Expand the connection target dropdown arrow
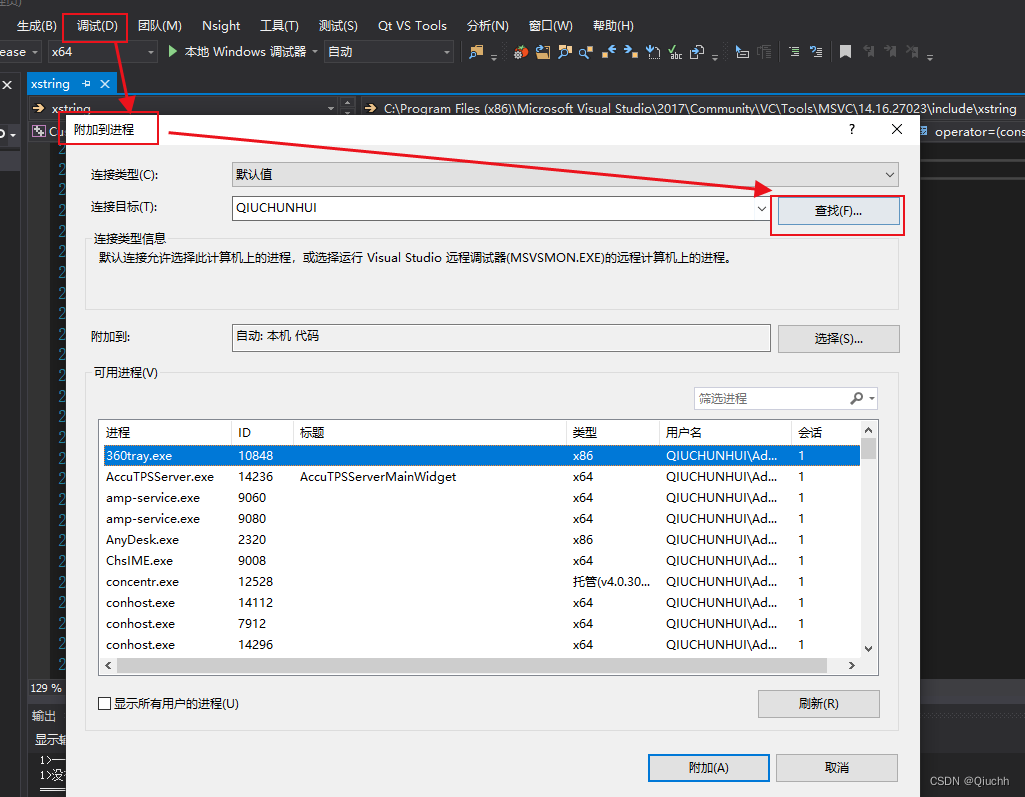 762,209
